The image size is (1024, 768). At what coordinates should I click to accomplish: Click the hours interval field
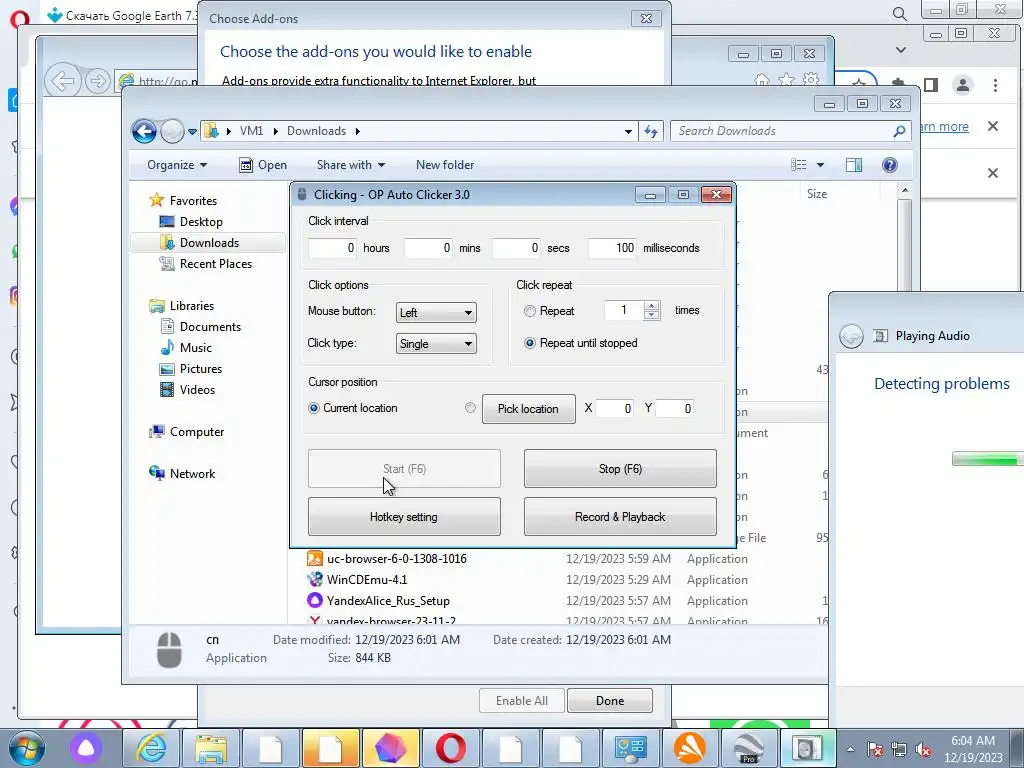[x=332, y=248]
